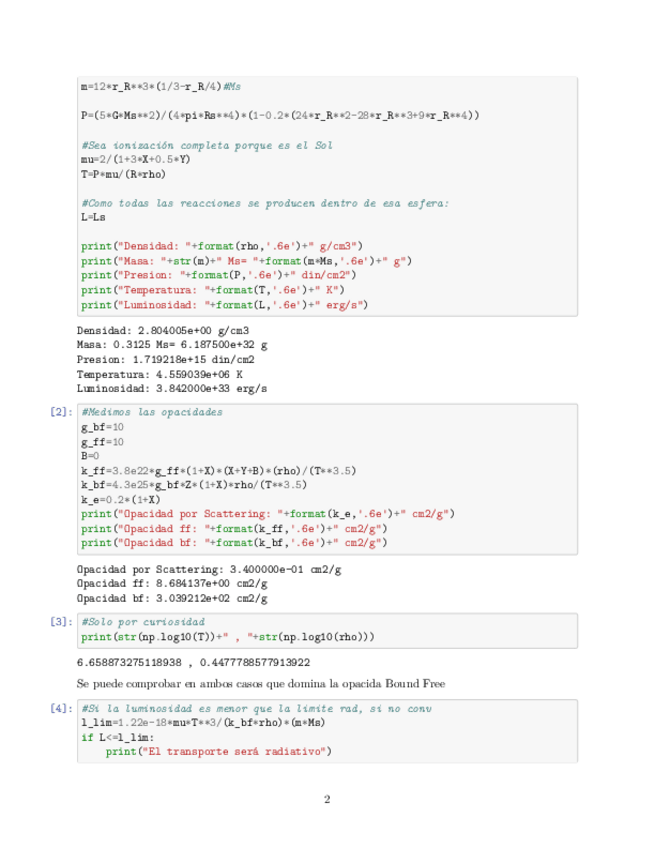This screenshot has width=655, height=848.
Task: Click the print statement for "Densidad: "
Action: 222,247
